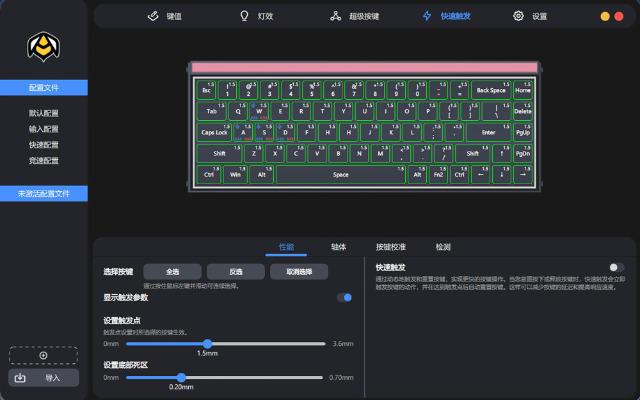Select the Fn2 key
The image size is (640, 400).
438,175
